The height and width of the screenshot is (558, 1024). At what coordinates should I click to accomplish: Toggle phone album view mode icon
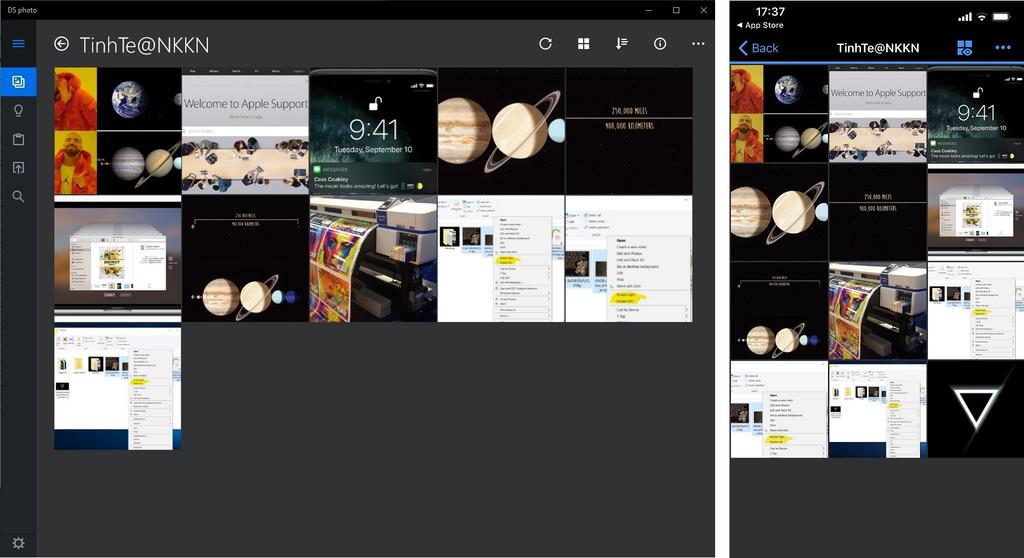tap(965, 48)
